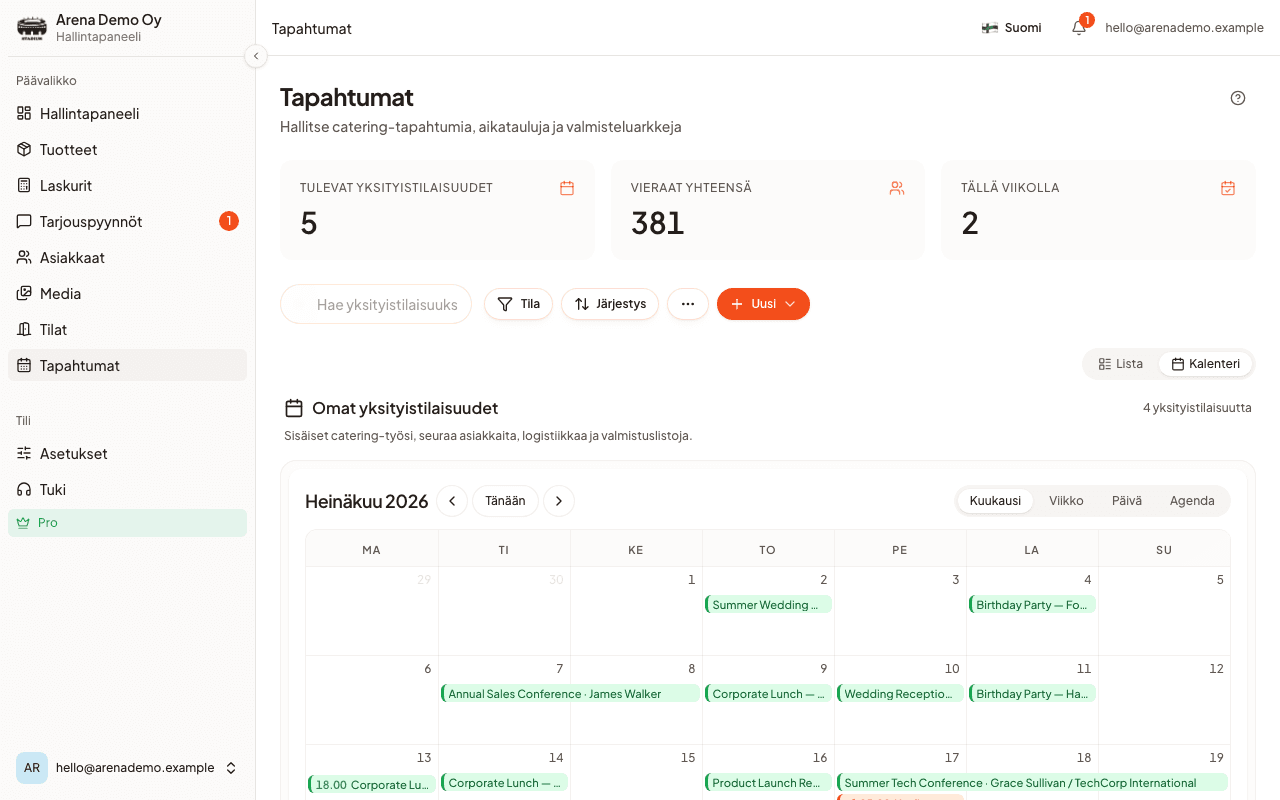Open Birthday Party — Ha… event on July 11
The width and height of the screenshot is (1280, 800).
pos(1032,693)
